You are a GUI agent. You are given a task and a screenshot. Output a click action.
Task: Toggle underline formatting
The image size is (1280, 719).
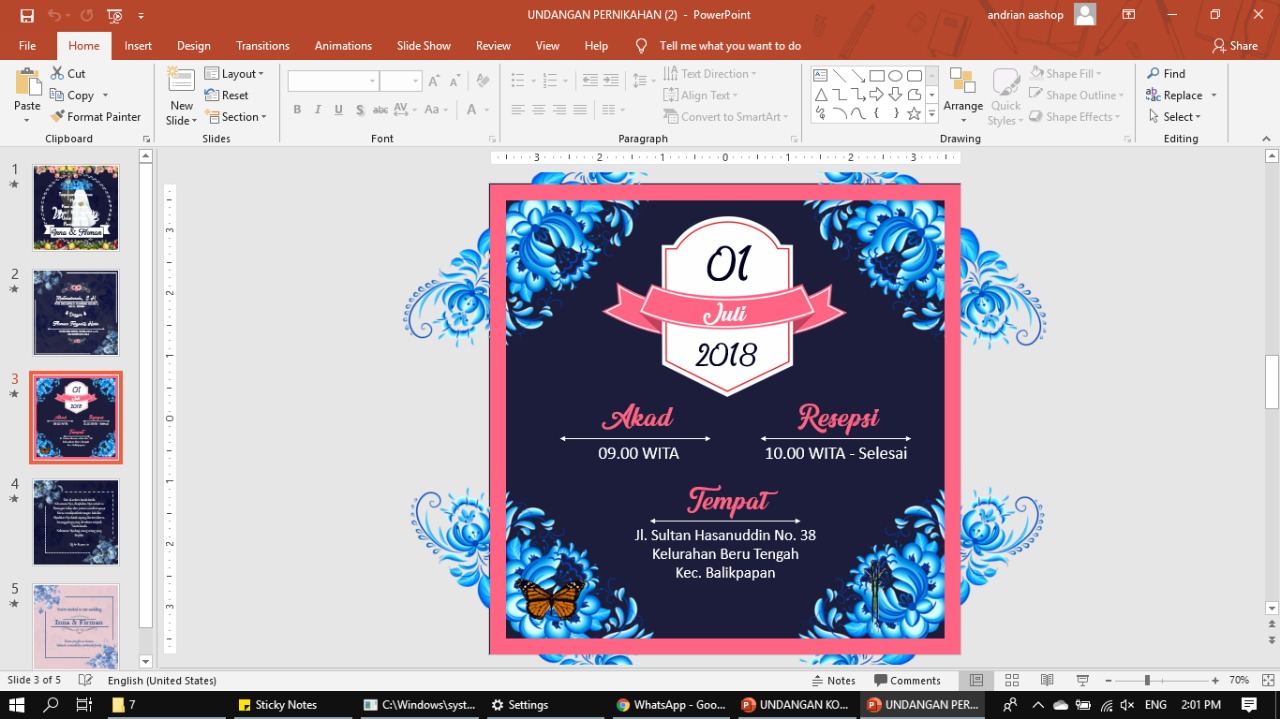pyautogui.click(x=337, y=109)
